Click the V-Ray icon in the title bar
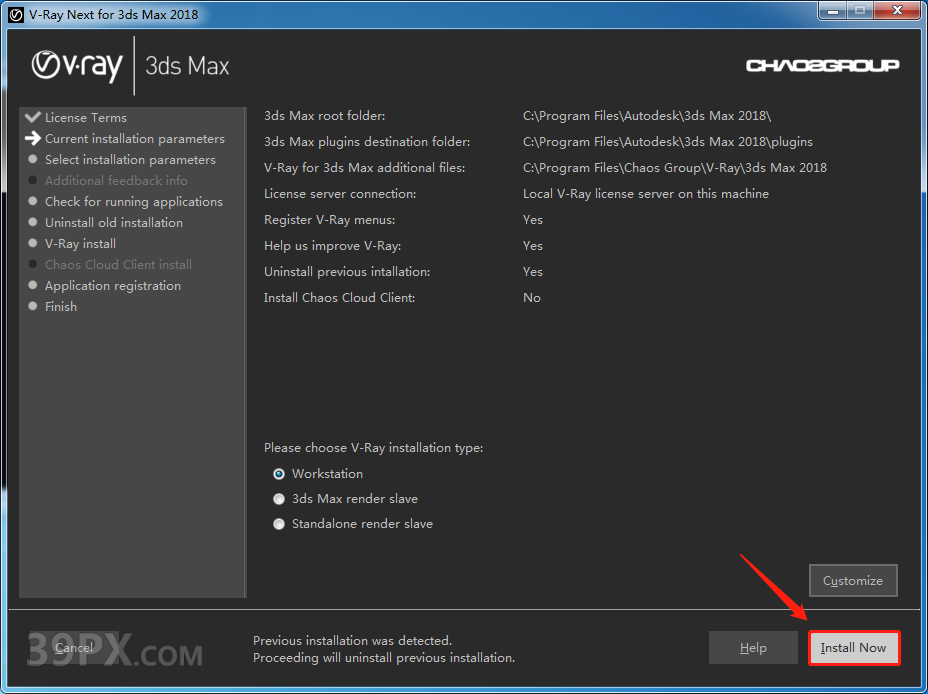 (16, 14)
